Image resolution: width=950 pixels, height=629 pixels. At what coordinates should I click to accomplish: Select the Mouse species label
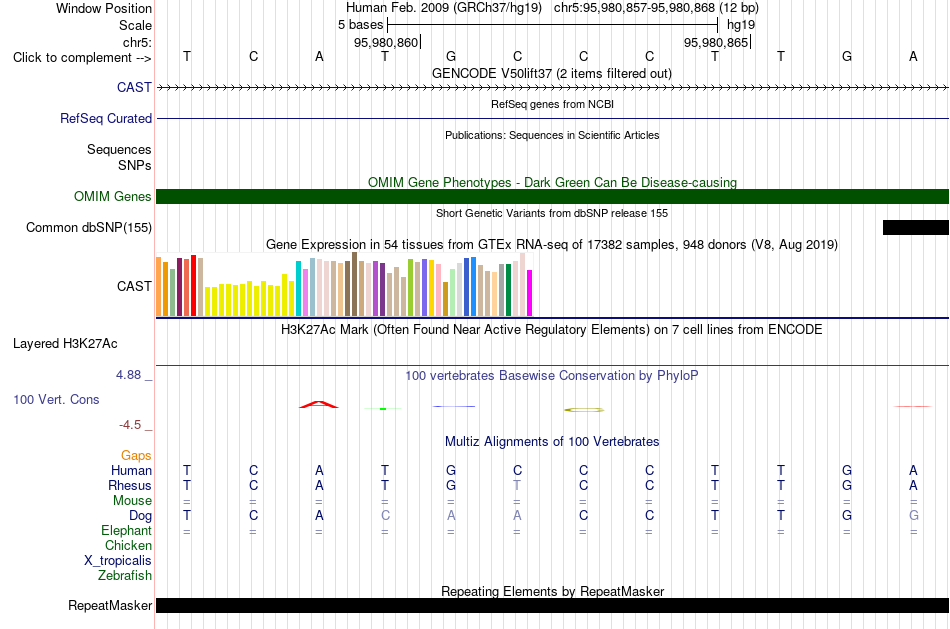pyautogui.click(x=132, y=501)
